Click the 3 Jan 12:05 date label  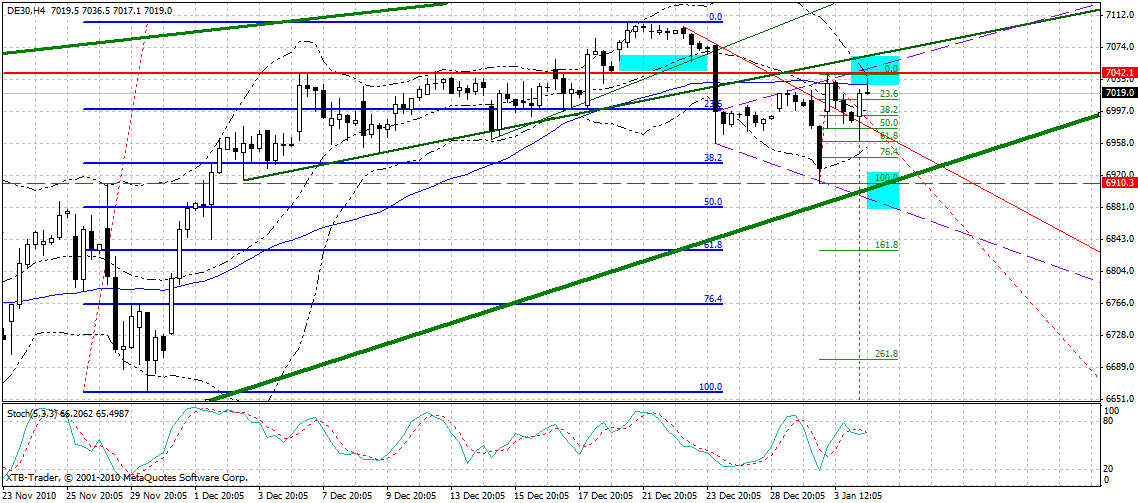tap(859, 496)
